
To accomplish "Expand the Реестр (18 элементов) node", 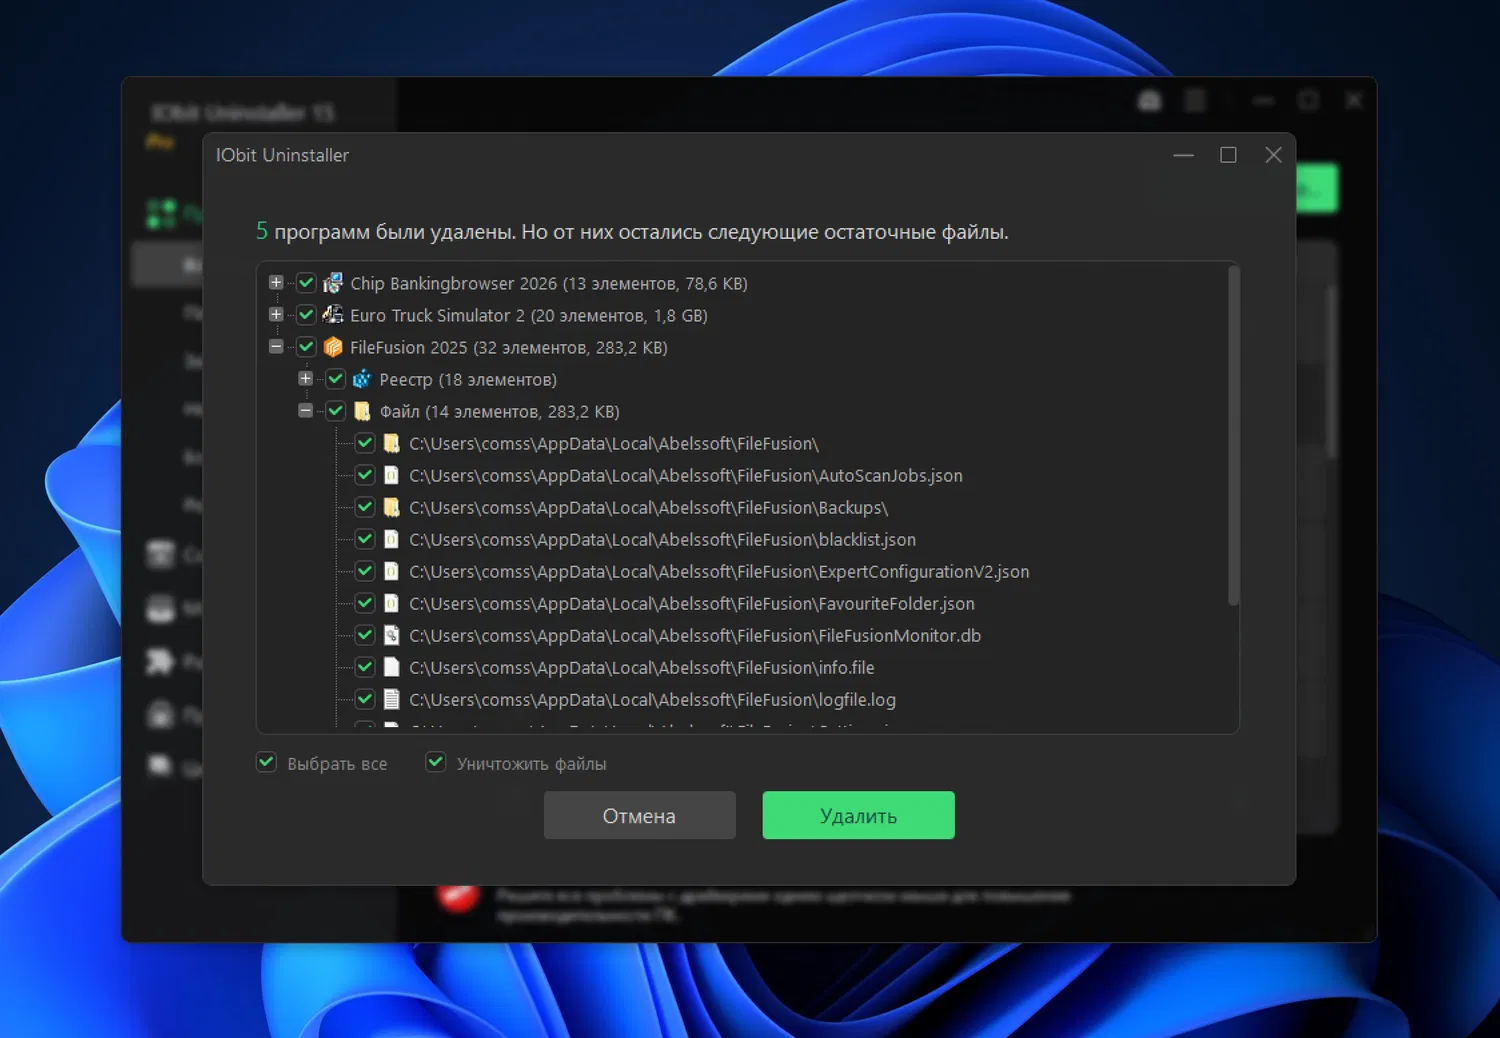I will pyautogui.click(x=305, y=379).
